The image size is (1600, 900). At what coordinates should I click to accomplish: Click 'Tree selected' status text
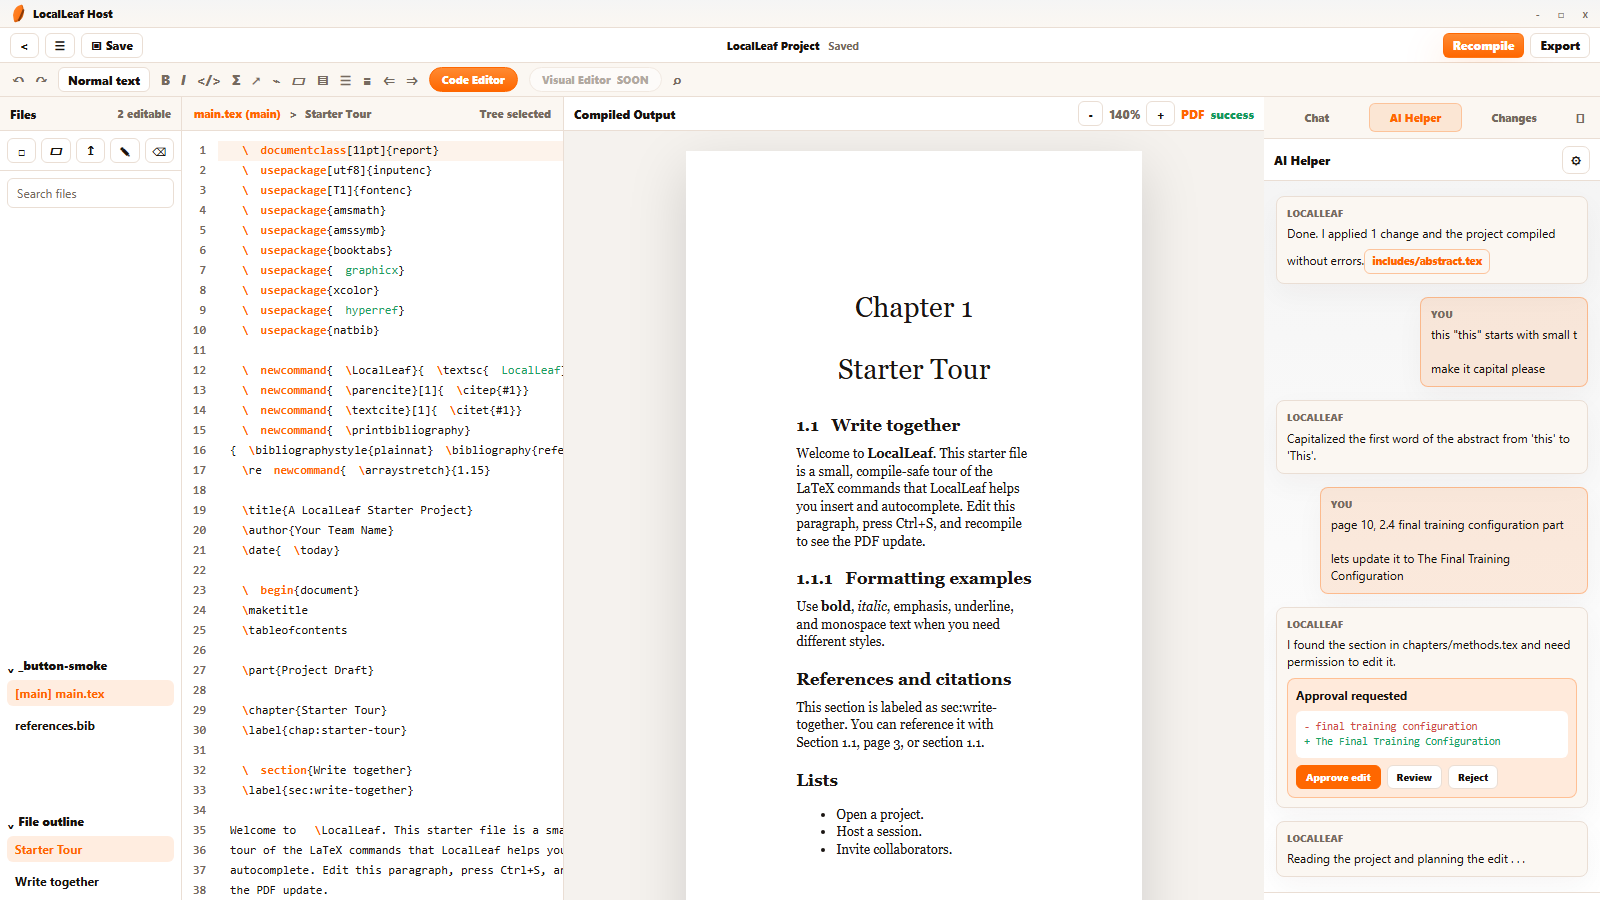pos(515,114)
